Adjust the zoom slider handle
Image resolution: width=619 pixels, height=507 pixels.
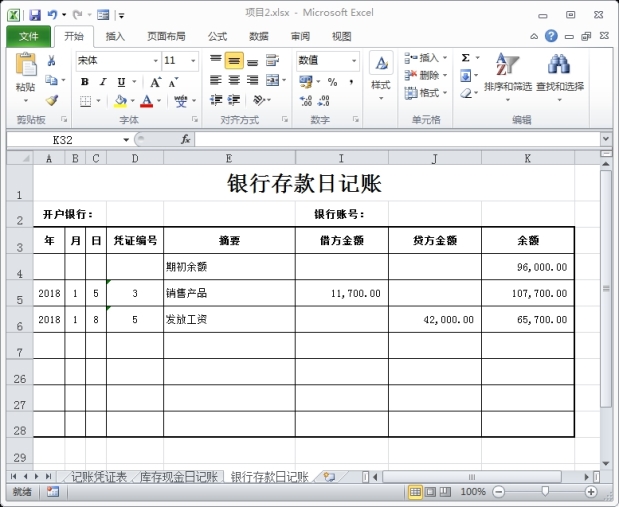(545, 491)
